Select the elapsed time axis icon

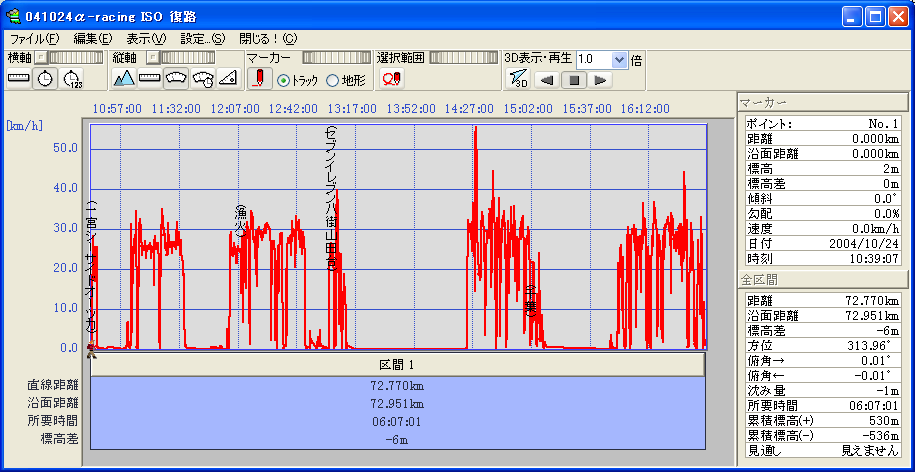click(72, 79)
